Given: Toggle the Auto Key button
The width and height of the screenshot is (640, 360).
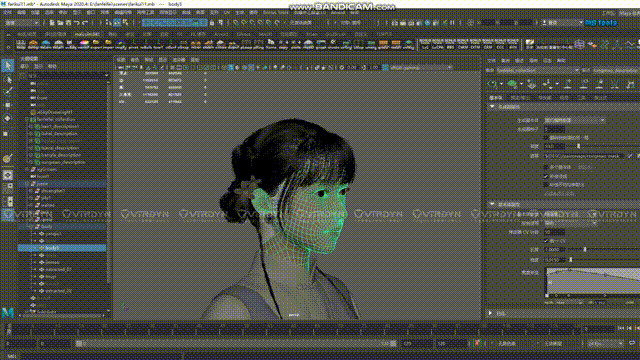Looking at the screenshot, I should point(477,343).
